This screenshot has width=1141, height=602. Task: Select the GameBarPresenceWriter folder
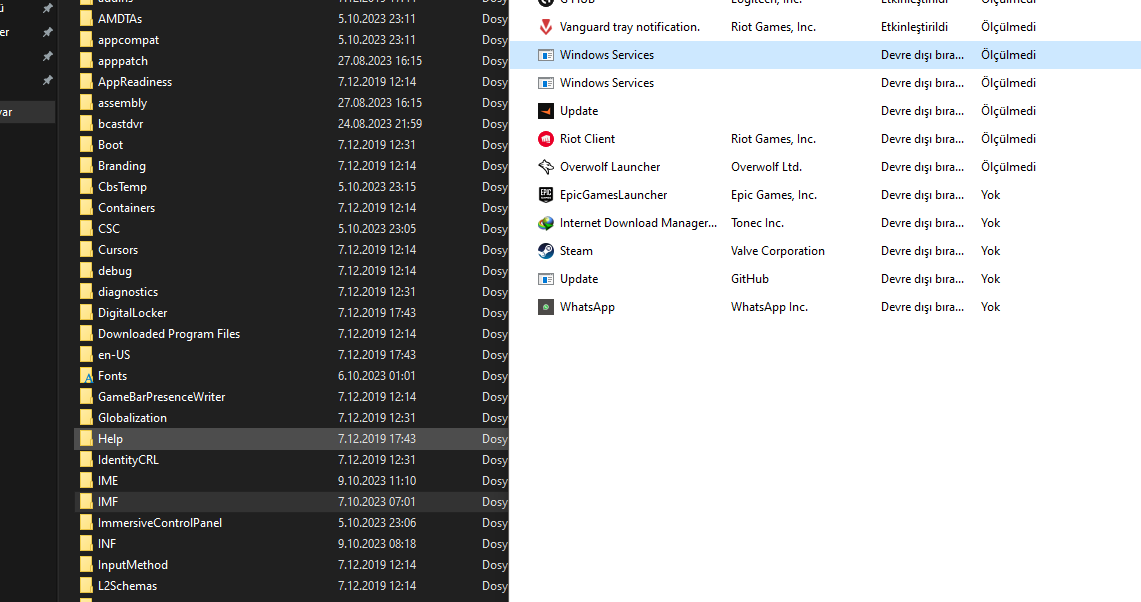pos(162,397)
